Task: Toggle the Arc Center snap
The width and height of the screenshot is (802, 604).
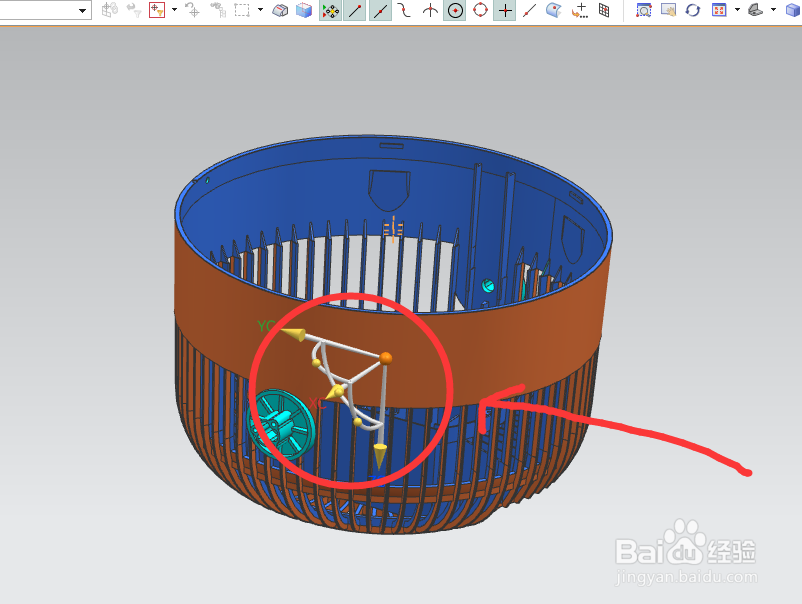Action: (455, 11)
